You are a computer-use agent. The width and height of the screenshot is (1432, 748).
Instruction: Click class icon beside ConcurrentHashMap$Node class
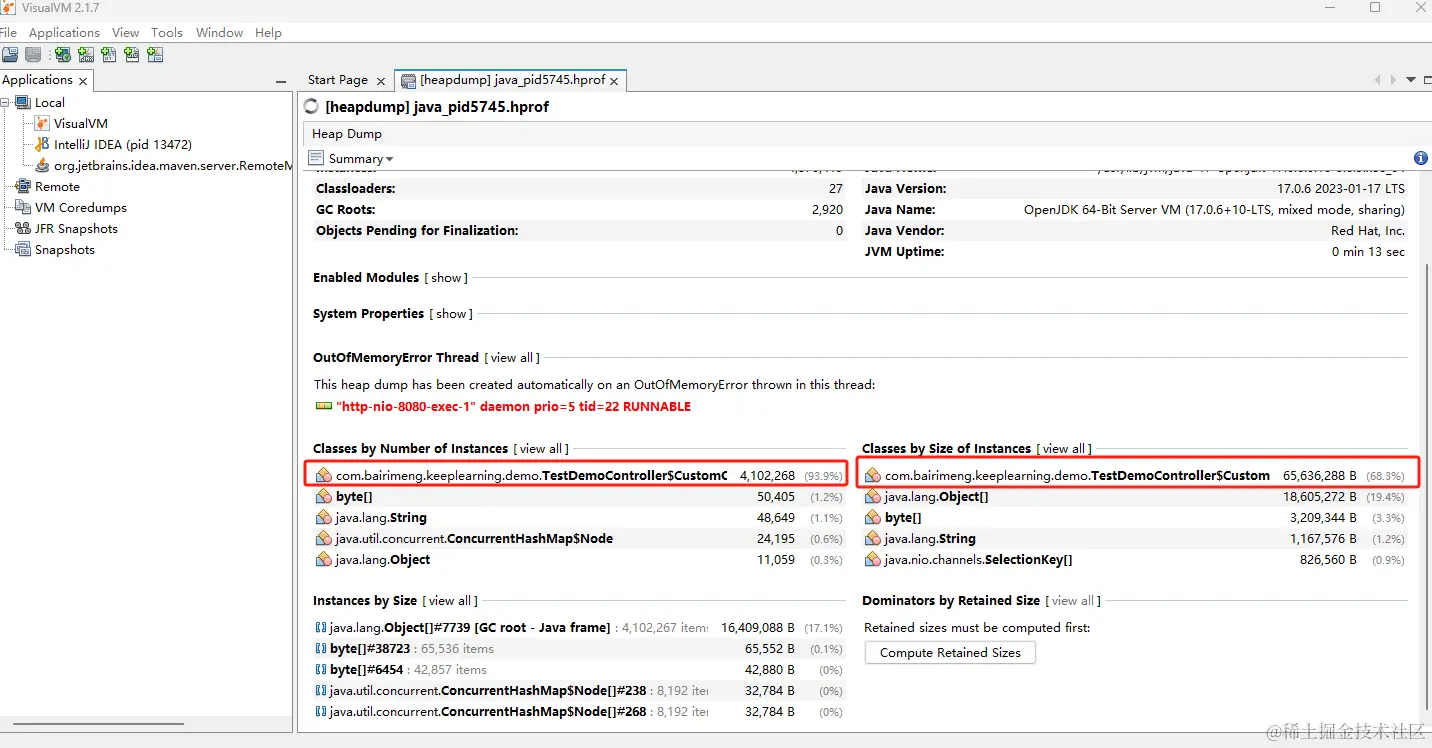324,539
